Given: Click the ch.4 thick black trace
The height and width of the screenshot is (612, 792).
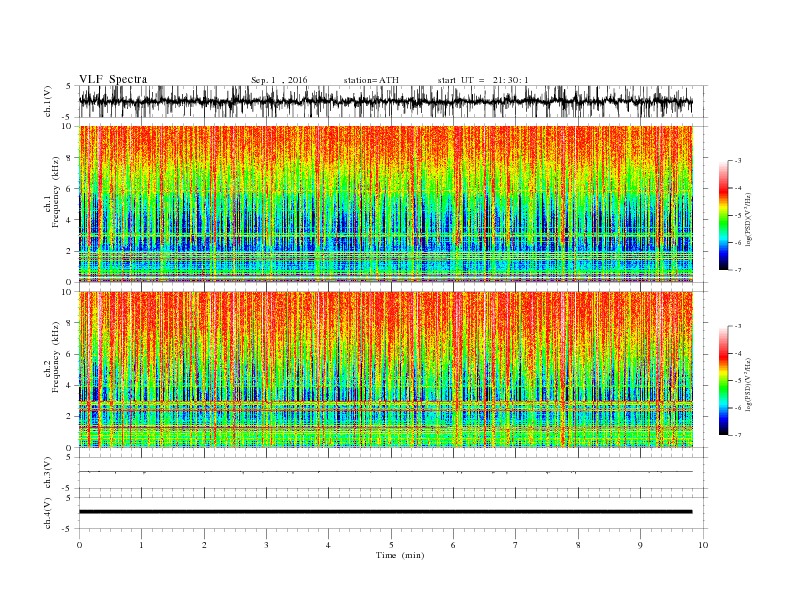Looking at the screenshot, I should coord(386,512).
